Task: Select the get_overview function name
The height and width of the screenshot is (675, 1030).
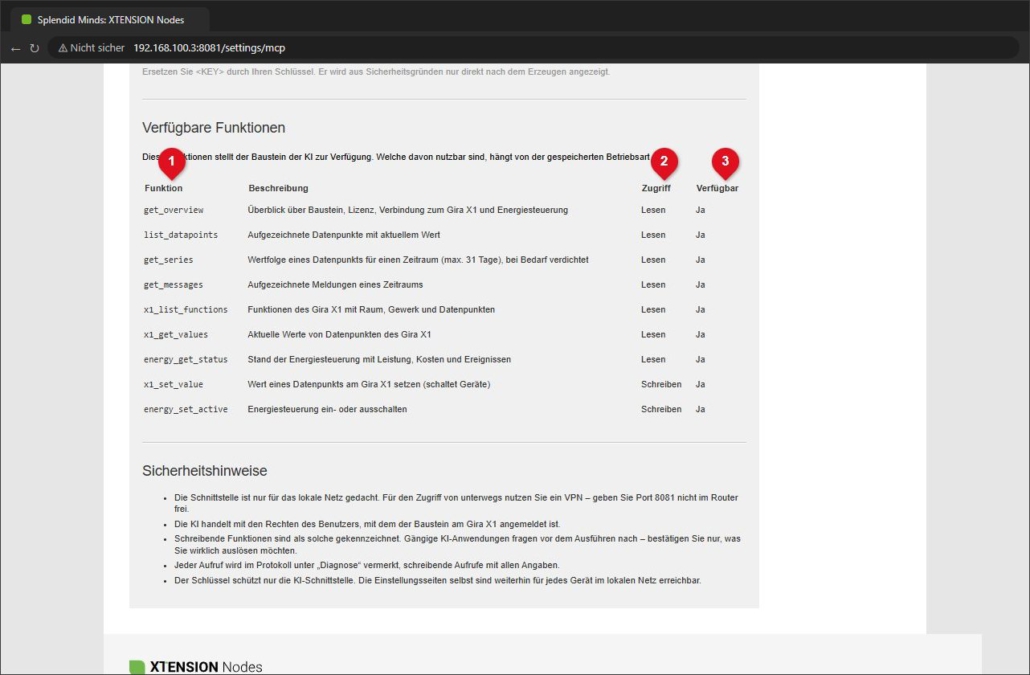Action: click(x=173, y=210)
